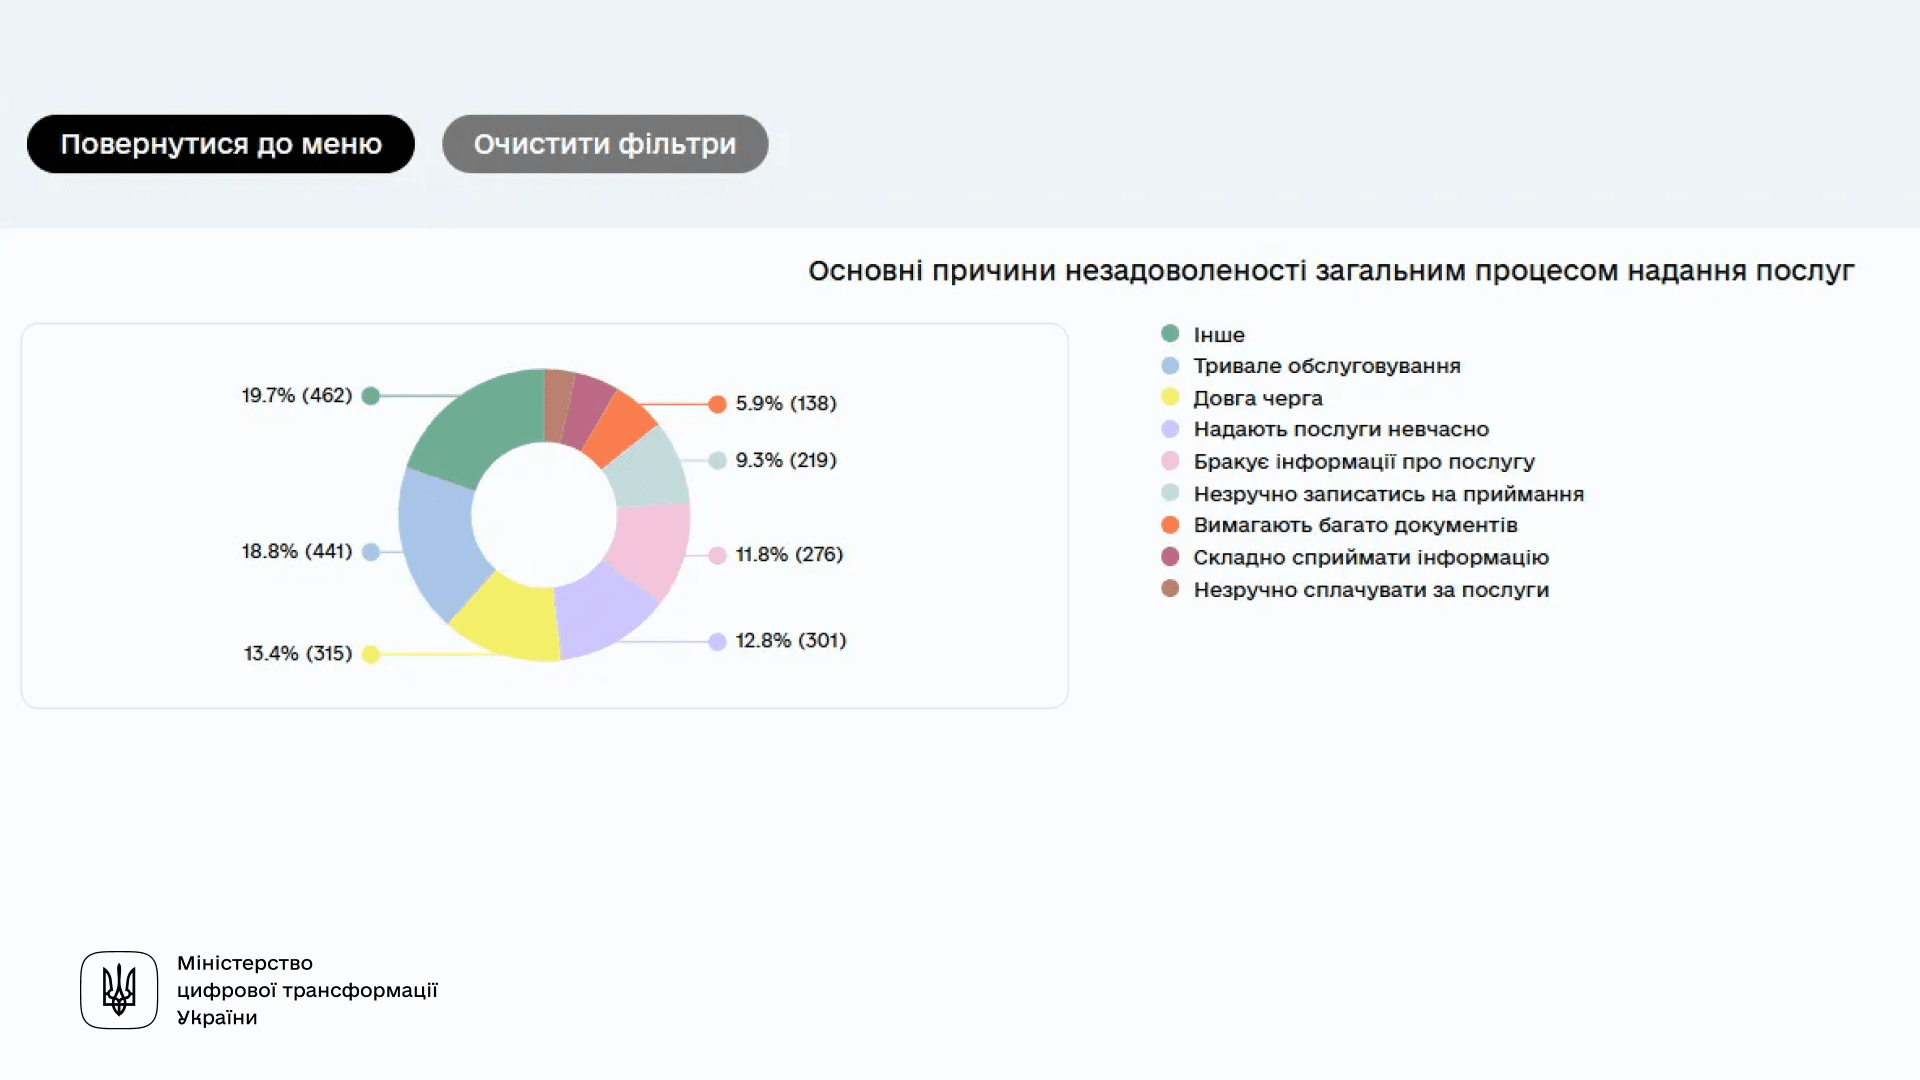This screenshot has width=1920, height=1080.
Task: Click the 5.9% (138) data label
Action: [786, 404]
